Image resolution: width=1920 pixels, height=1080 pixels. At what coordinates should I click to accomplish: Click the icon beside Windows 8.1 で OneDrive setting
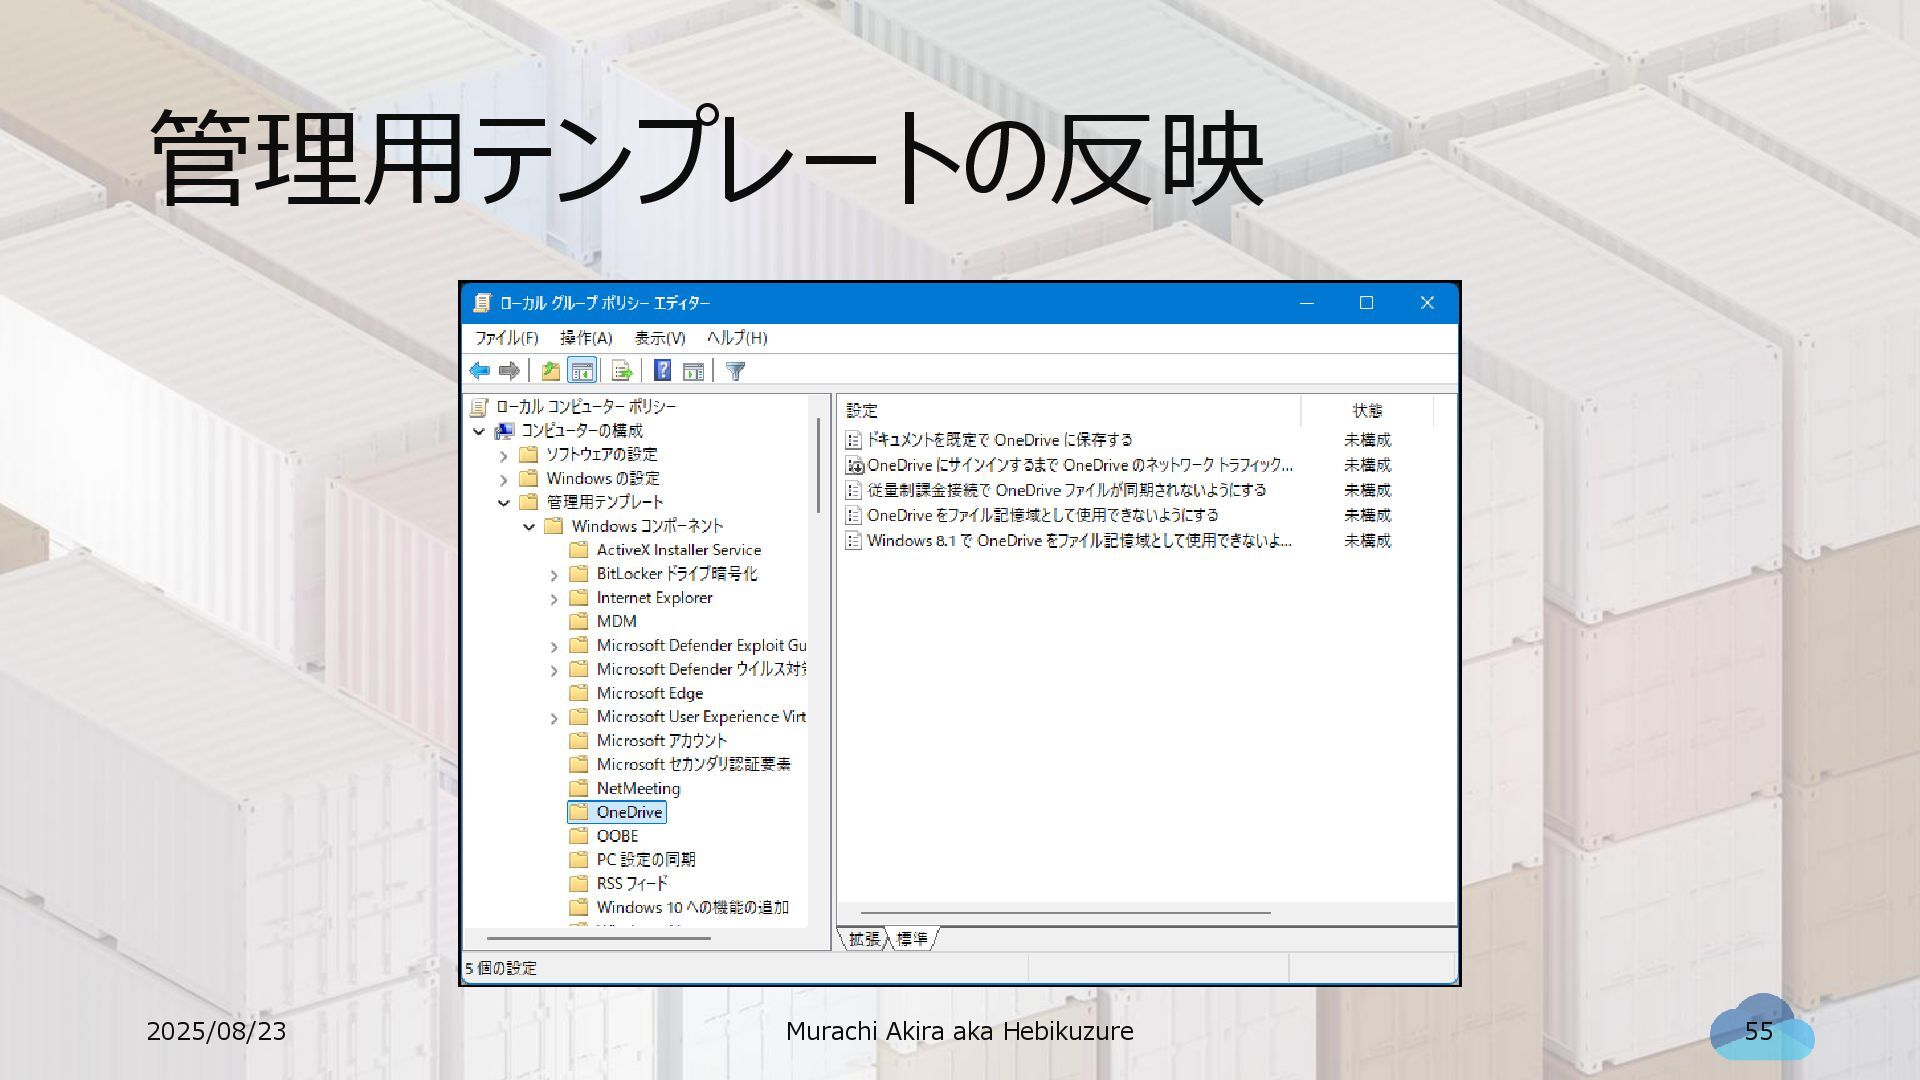pos(853,541)
